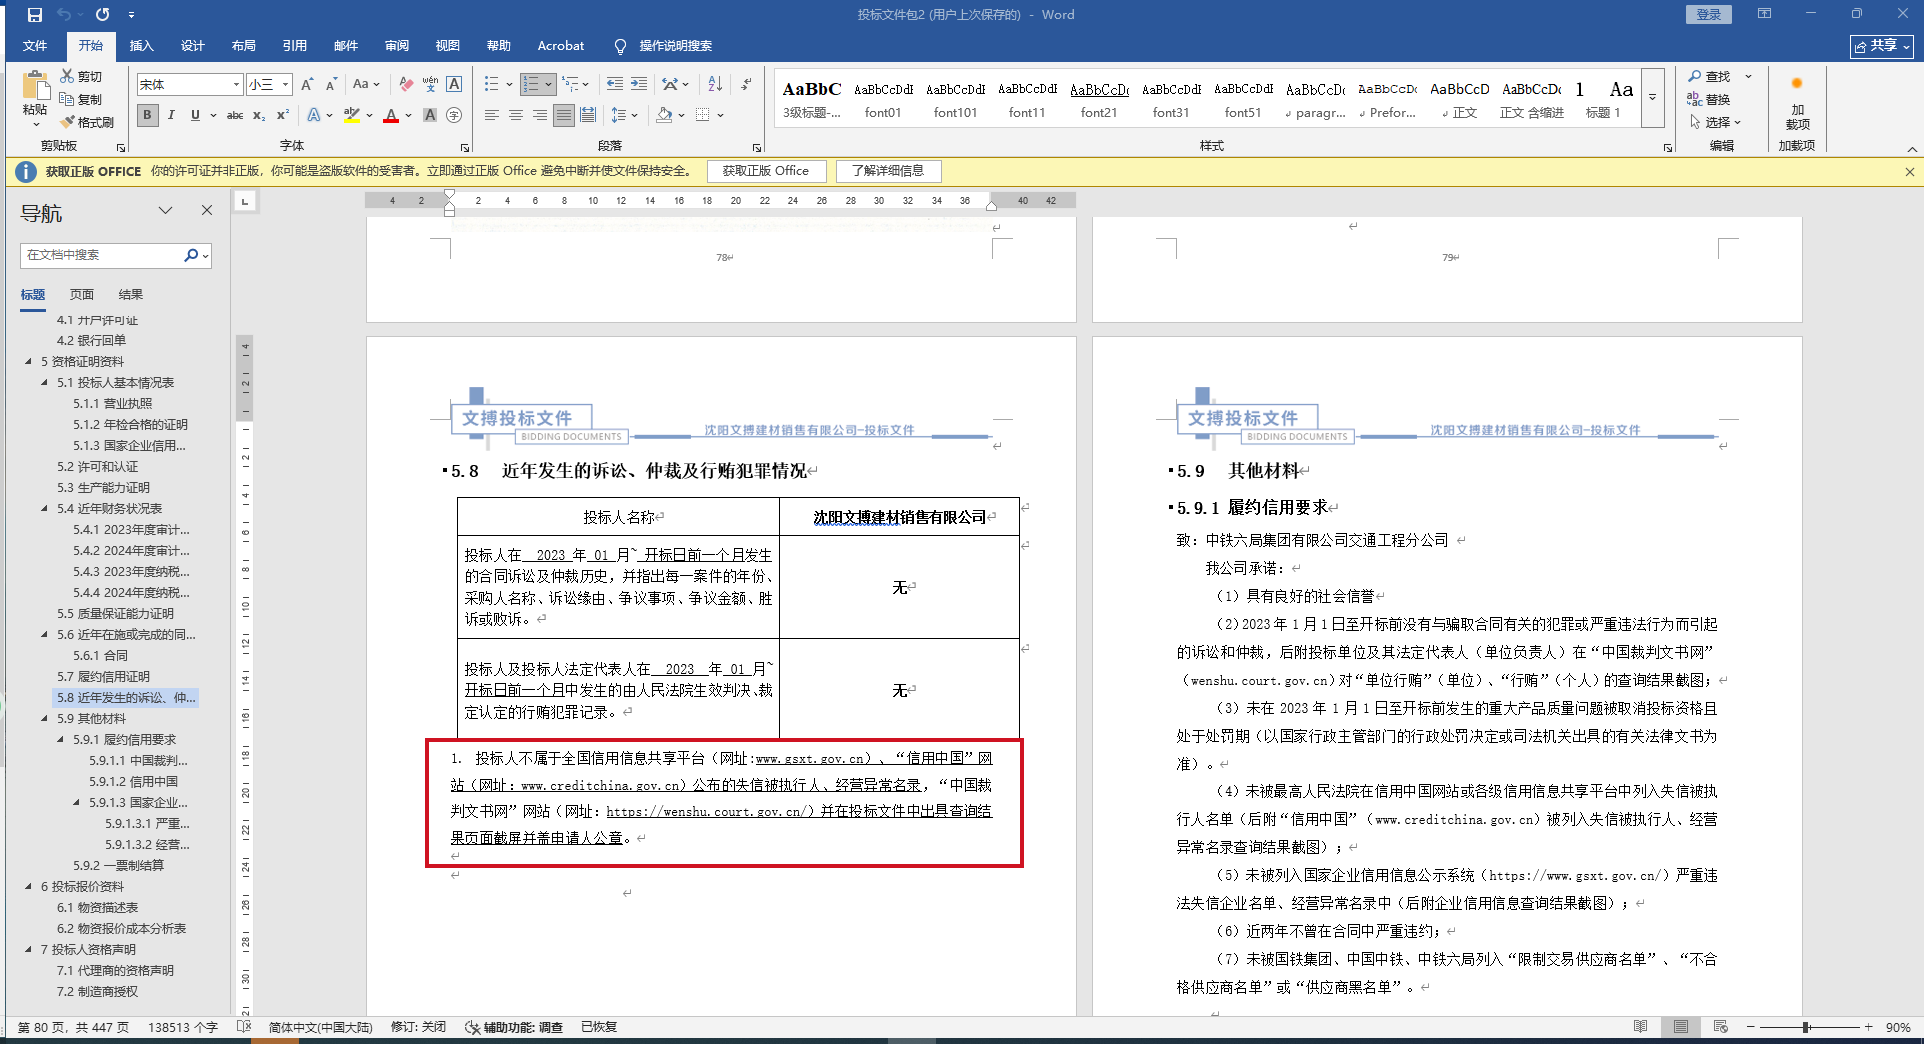
Task: Switch to the 布局 ribbon tab
Action: pos(243,45)
